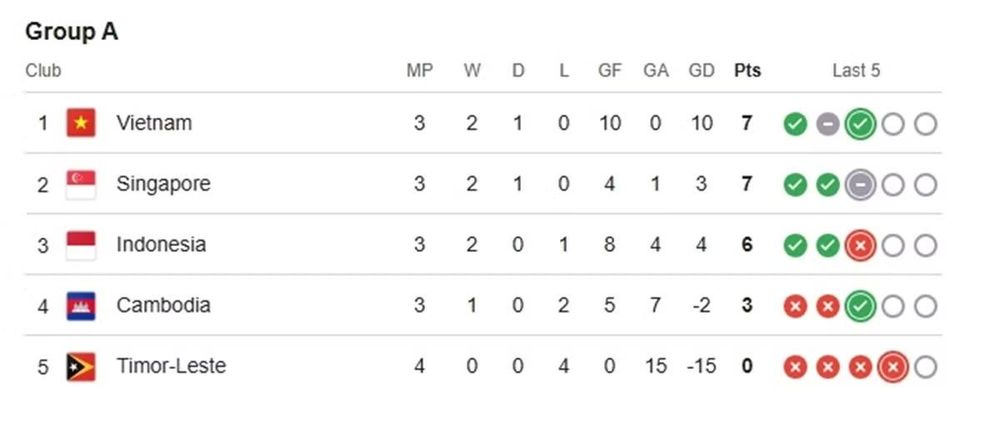This screenshot has width=1000, height=428.
Task: Click Timor-Leste's empty fifth match circle
Action: [925, 367]
